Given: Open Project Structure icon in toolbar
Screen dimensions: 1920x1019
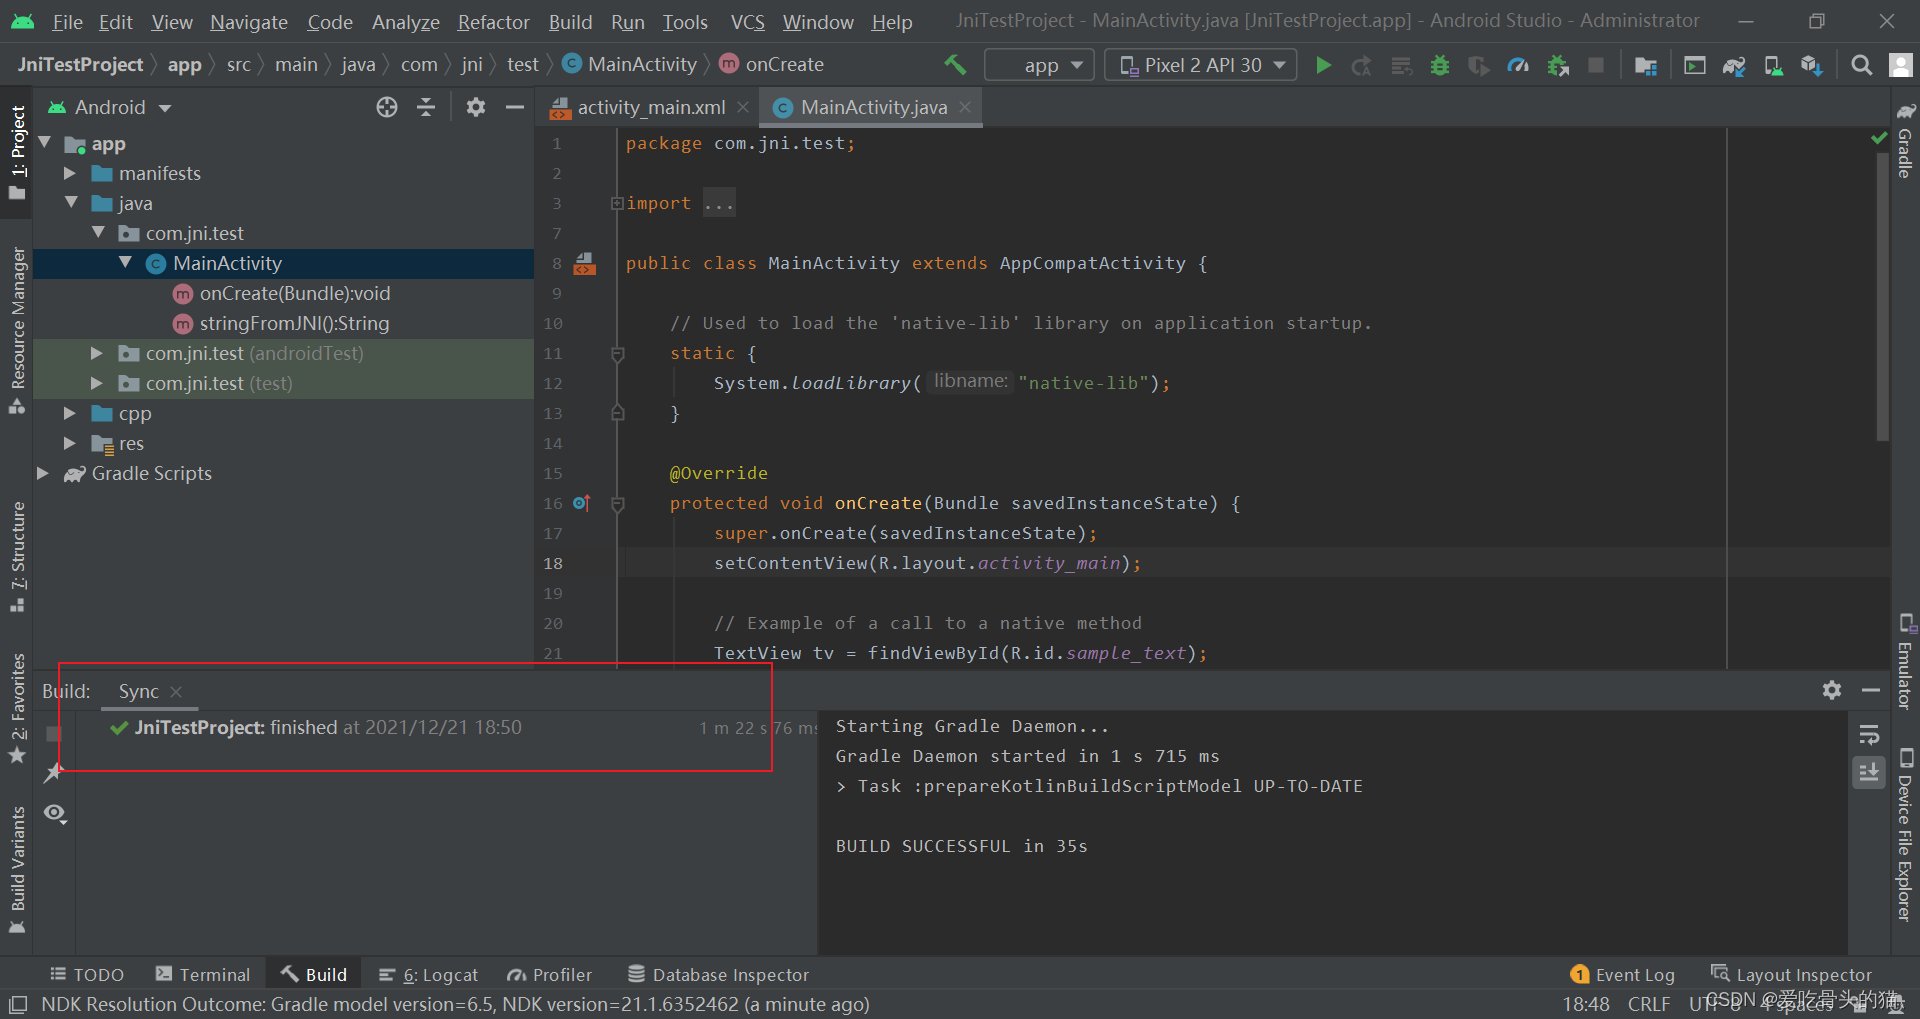Looking at the screenshot, I should click(x=1646, y=65).
